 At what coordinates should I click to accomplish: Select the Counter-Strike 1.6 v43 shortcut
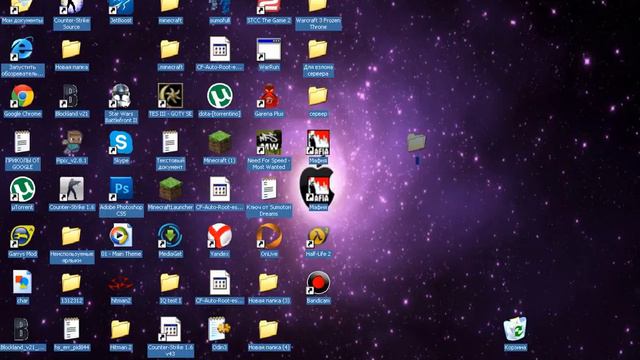pos(170,329)
